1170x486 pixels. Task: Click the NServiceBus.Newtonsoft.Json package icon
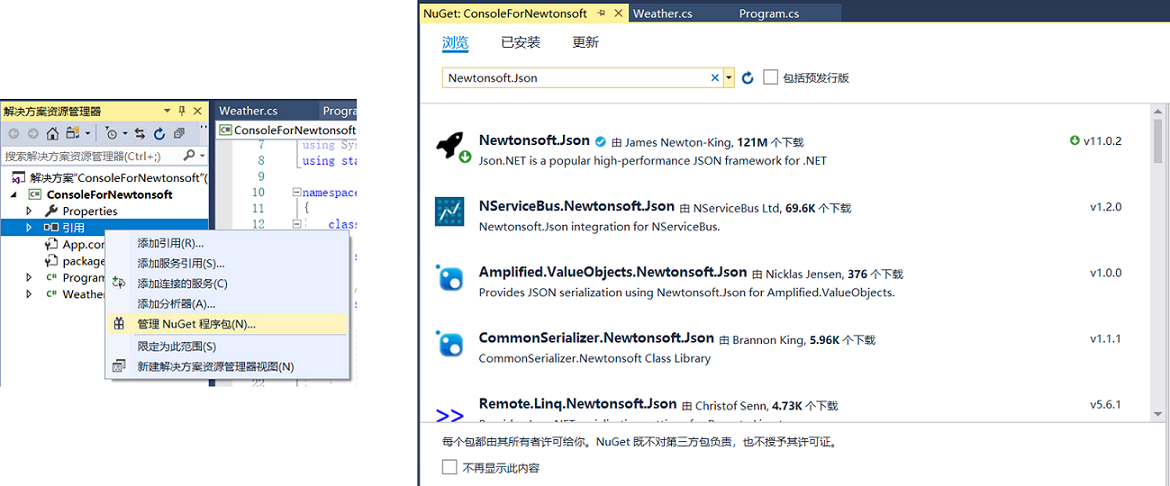(450, 211)
